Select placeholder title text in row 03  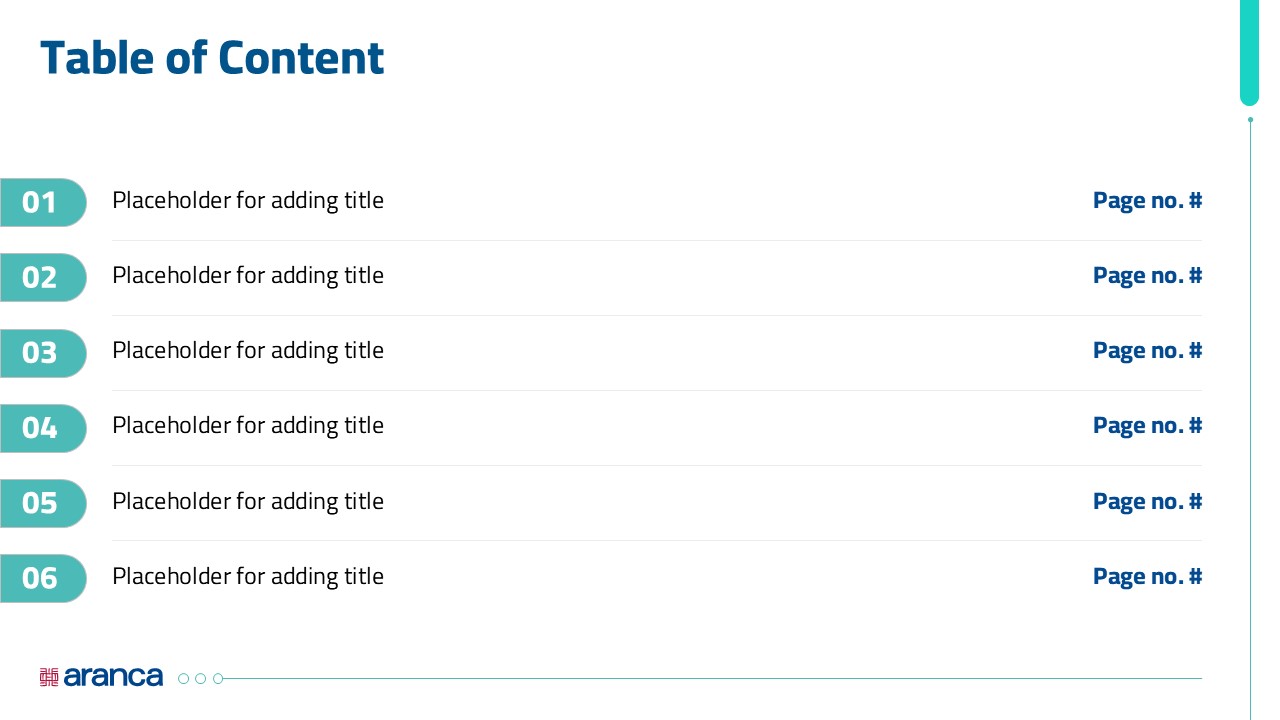[x=248, y=350]
